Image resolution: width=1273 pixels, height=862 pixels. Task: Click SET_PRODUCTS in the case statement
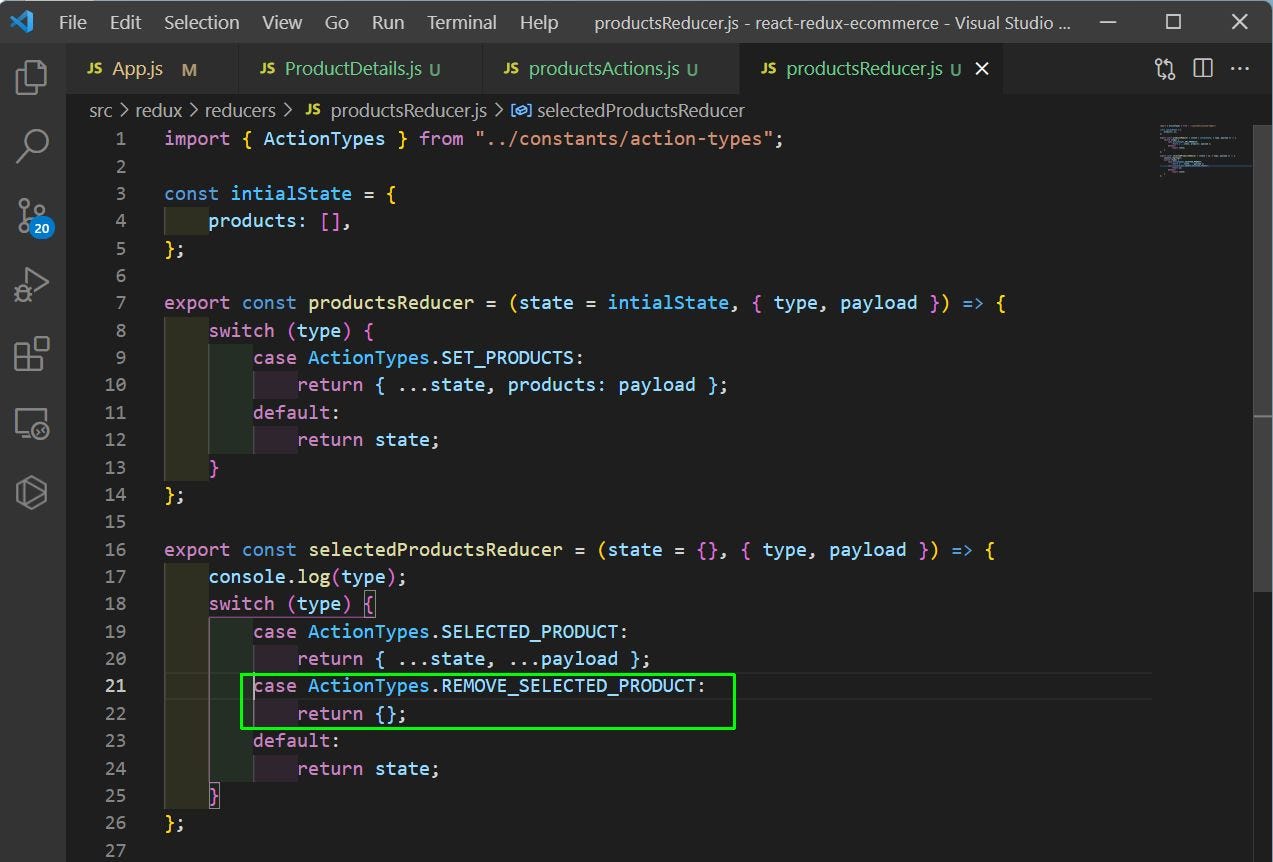(507, 358)
